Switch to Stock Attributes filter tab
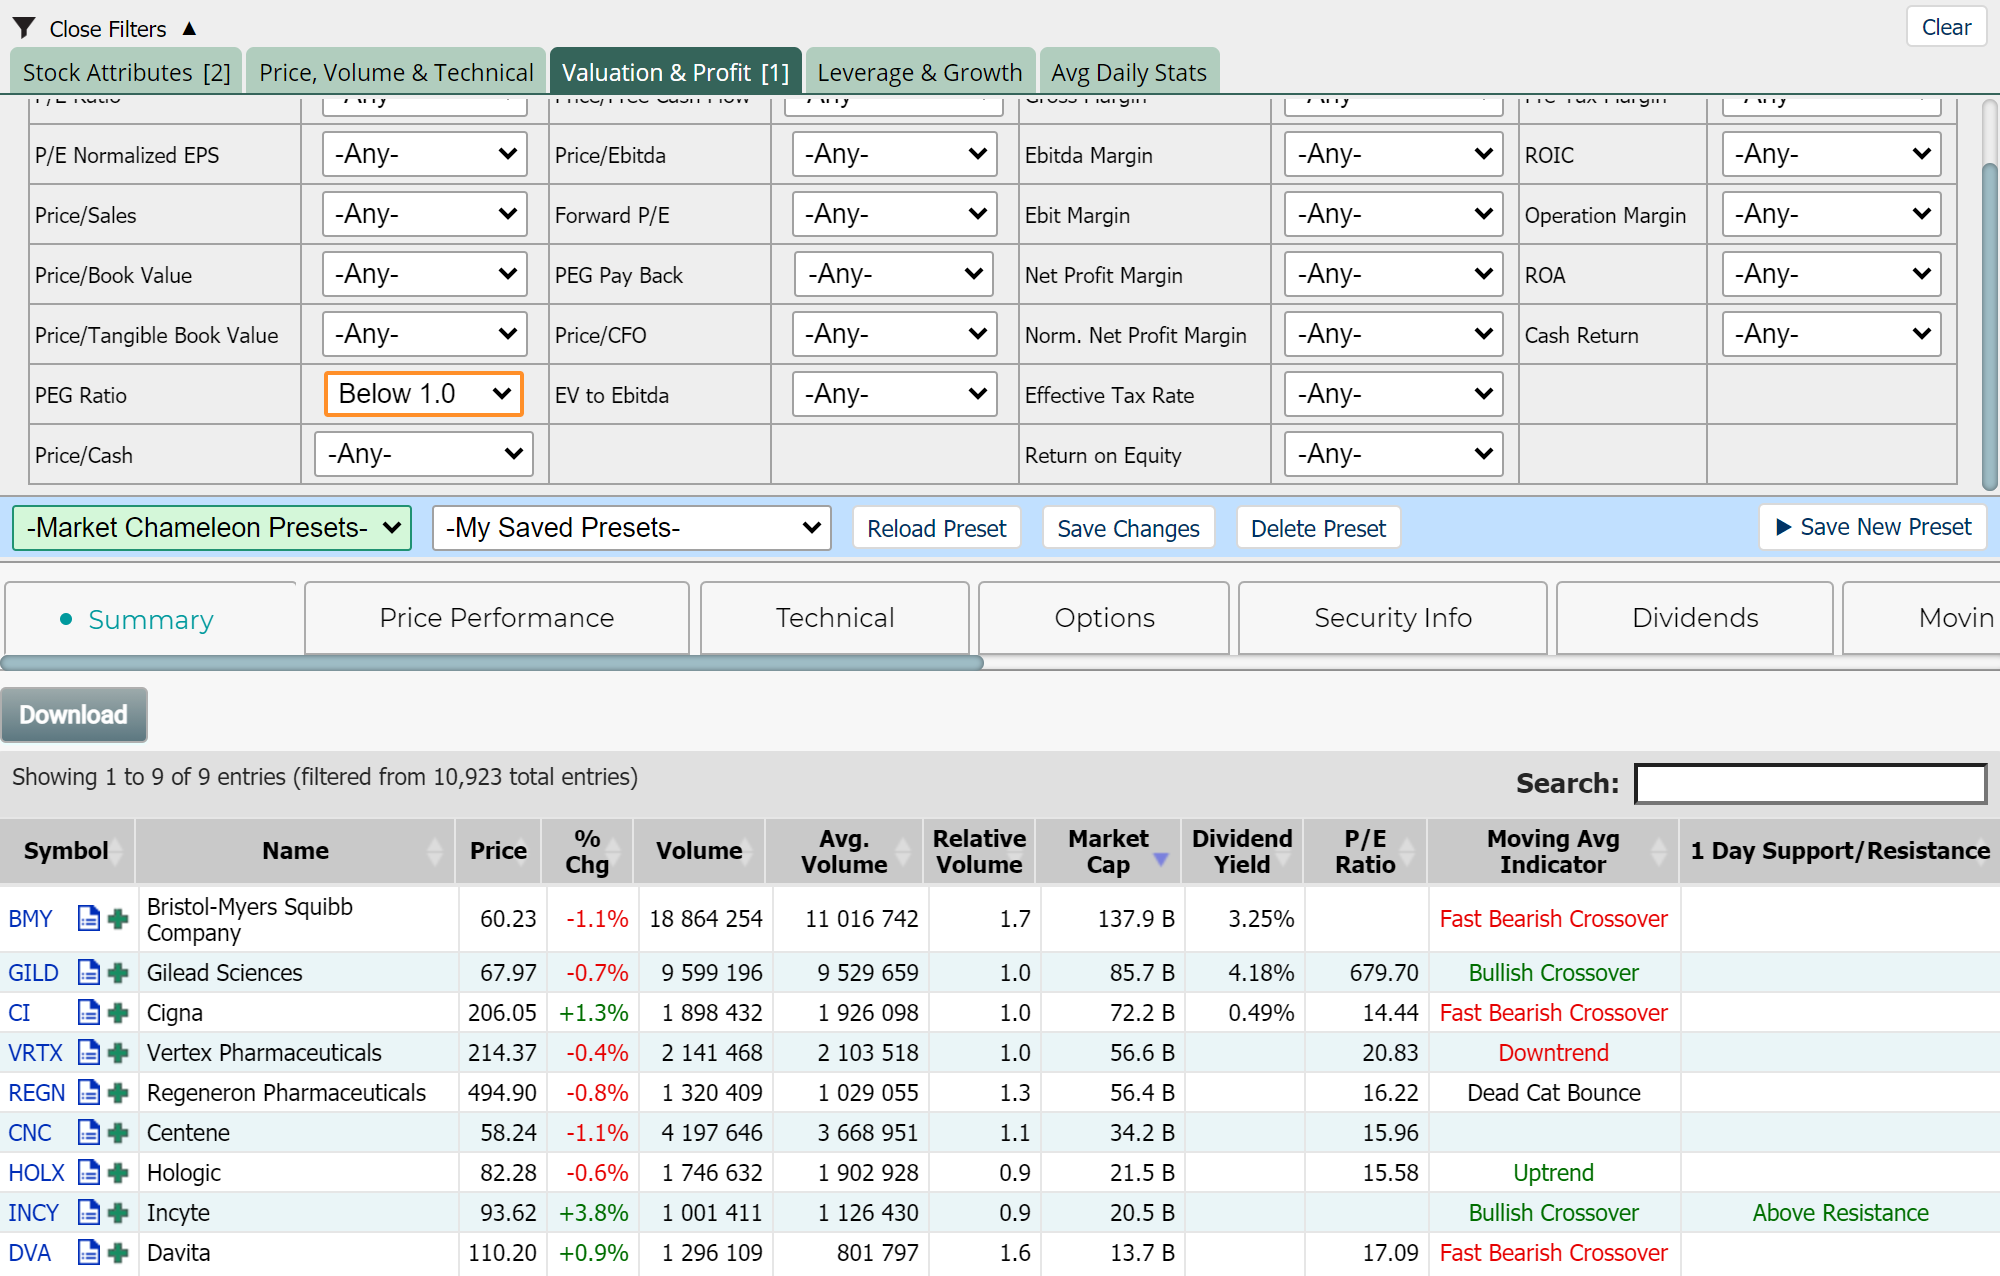2000x1276 pixels. [x=126, y=72]
